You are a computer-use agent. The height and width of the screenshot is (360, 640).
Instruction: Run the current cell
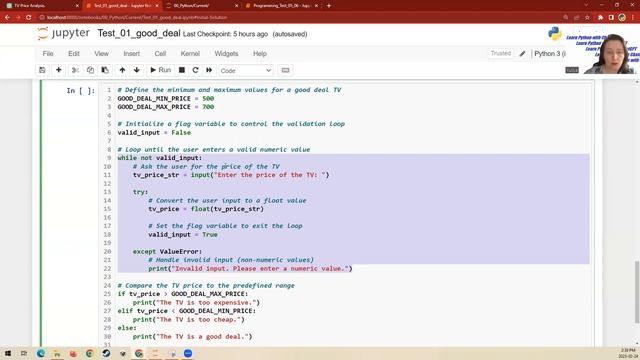(160, 70)
